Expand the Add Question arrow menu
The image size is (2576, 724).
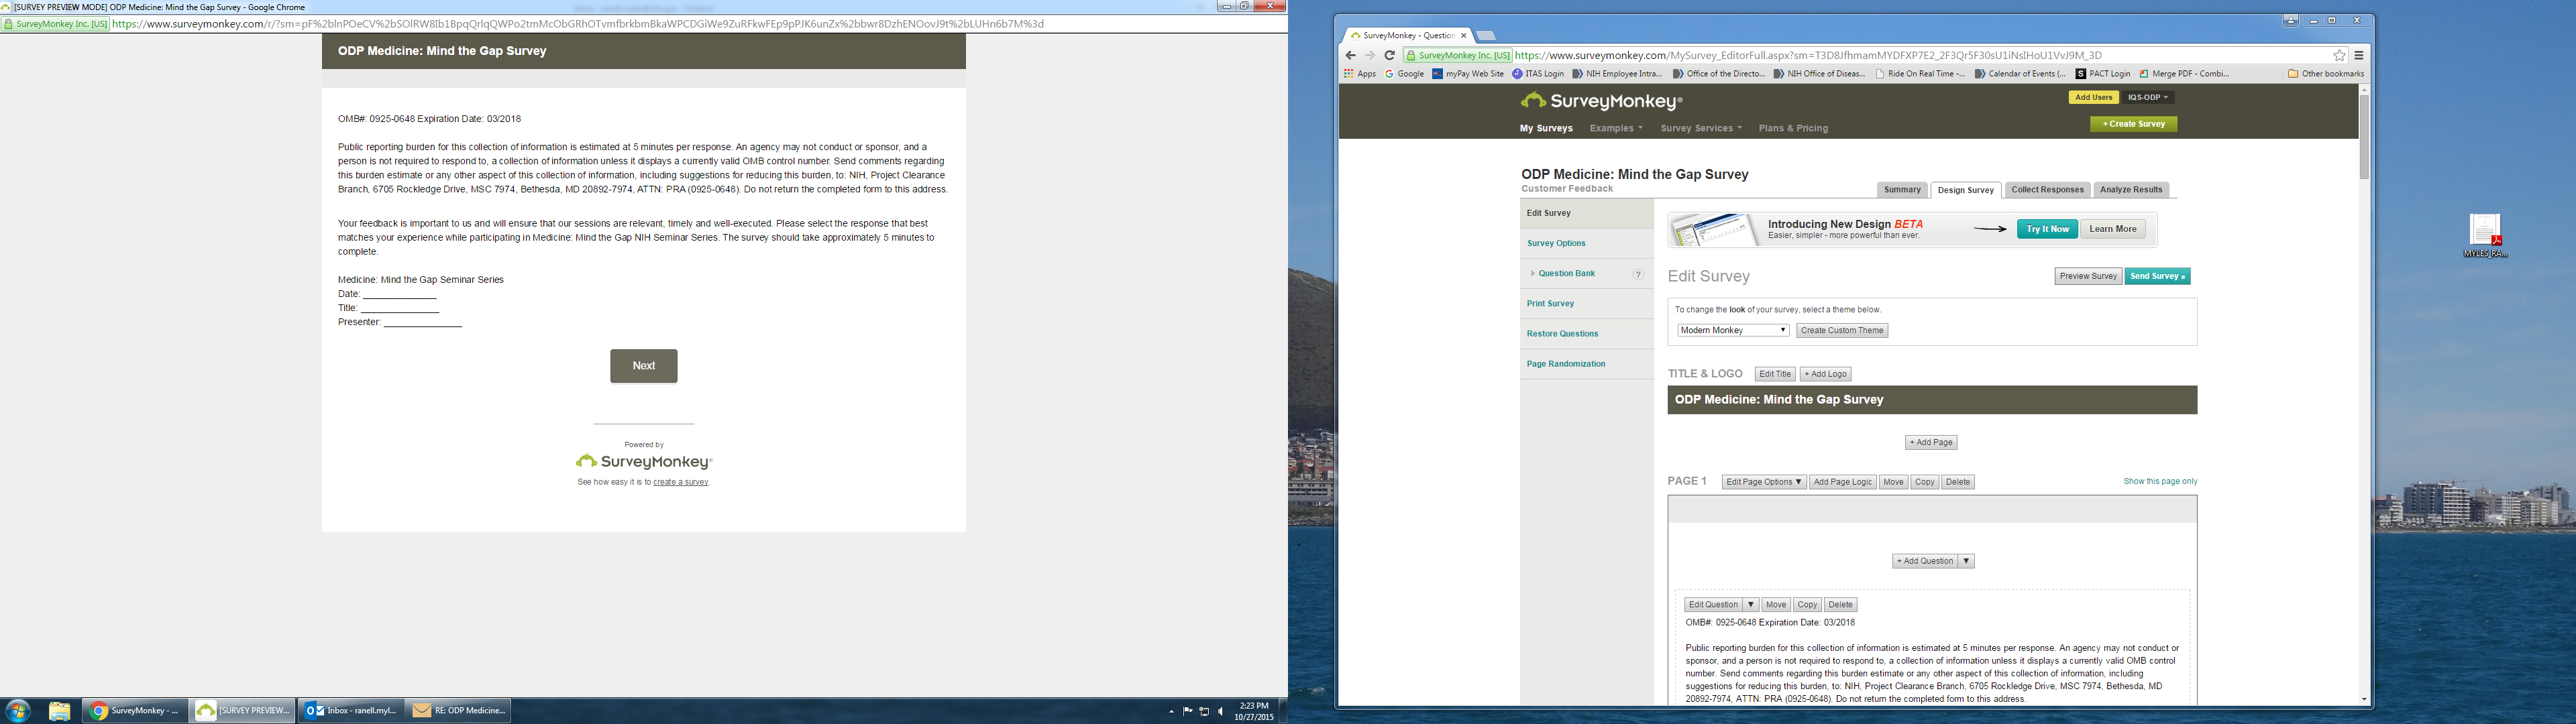(1966, 561)
